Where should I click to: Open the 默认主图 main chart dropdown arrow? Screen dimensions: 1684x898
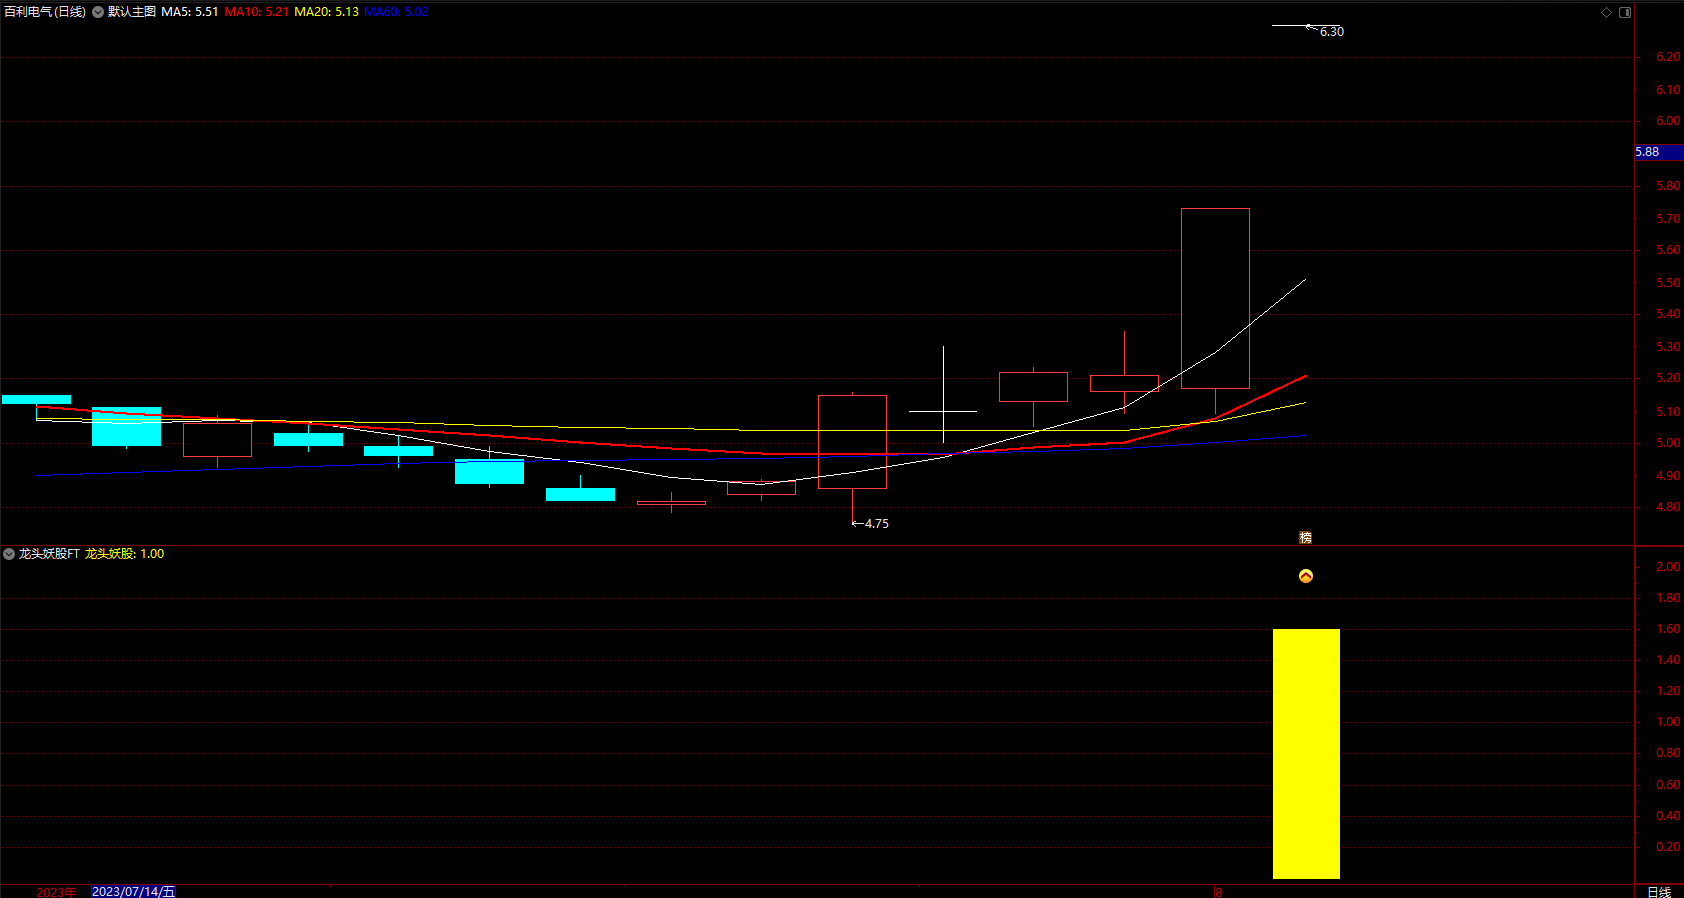[x=98, y=12]
